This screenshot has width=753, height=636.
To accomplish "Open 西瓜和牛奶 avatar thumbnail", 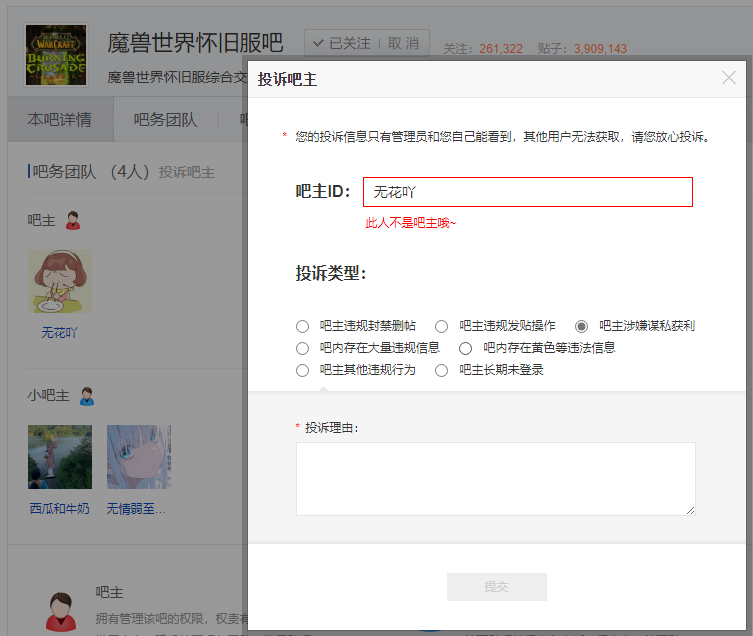I will [59, 457].
